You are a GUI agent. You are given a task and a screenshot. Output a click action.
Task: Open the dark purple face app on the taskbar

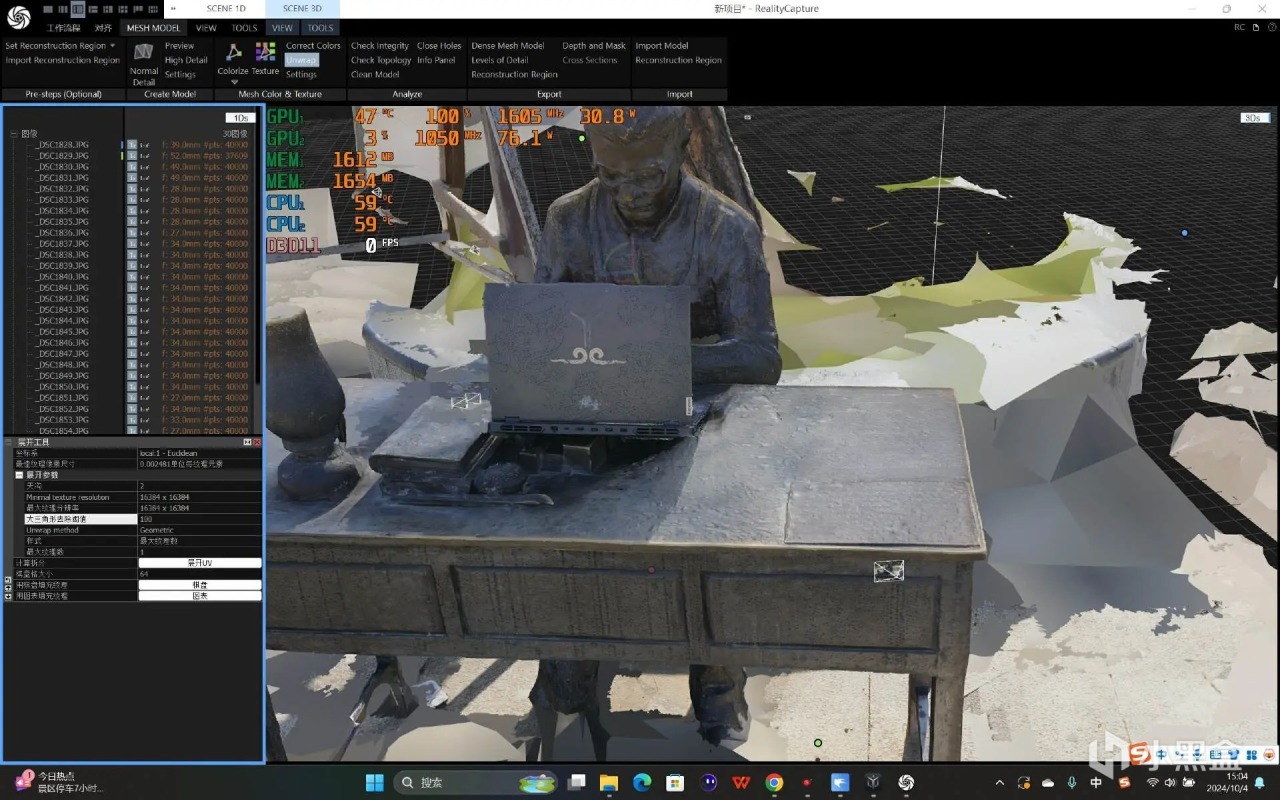point(708,782)
